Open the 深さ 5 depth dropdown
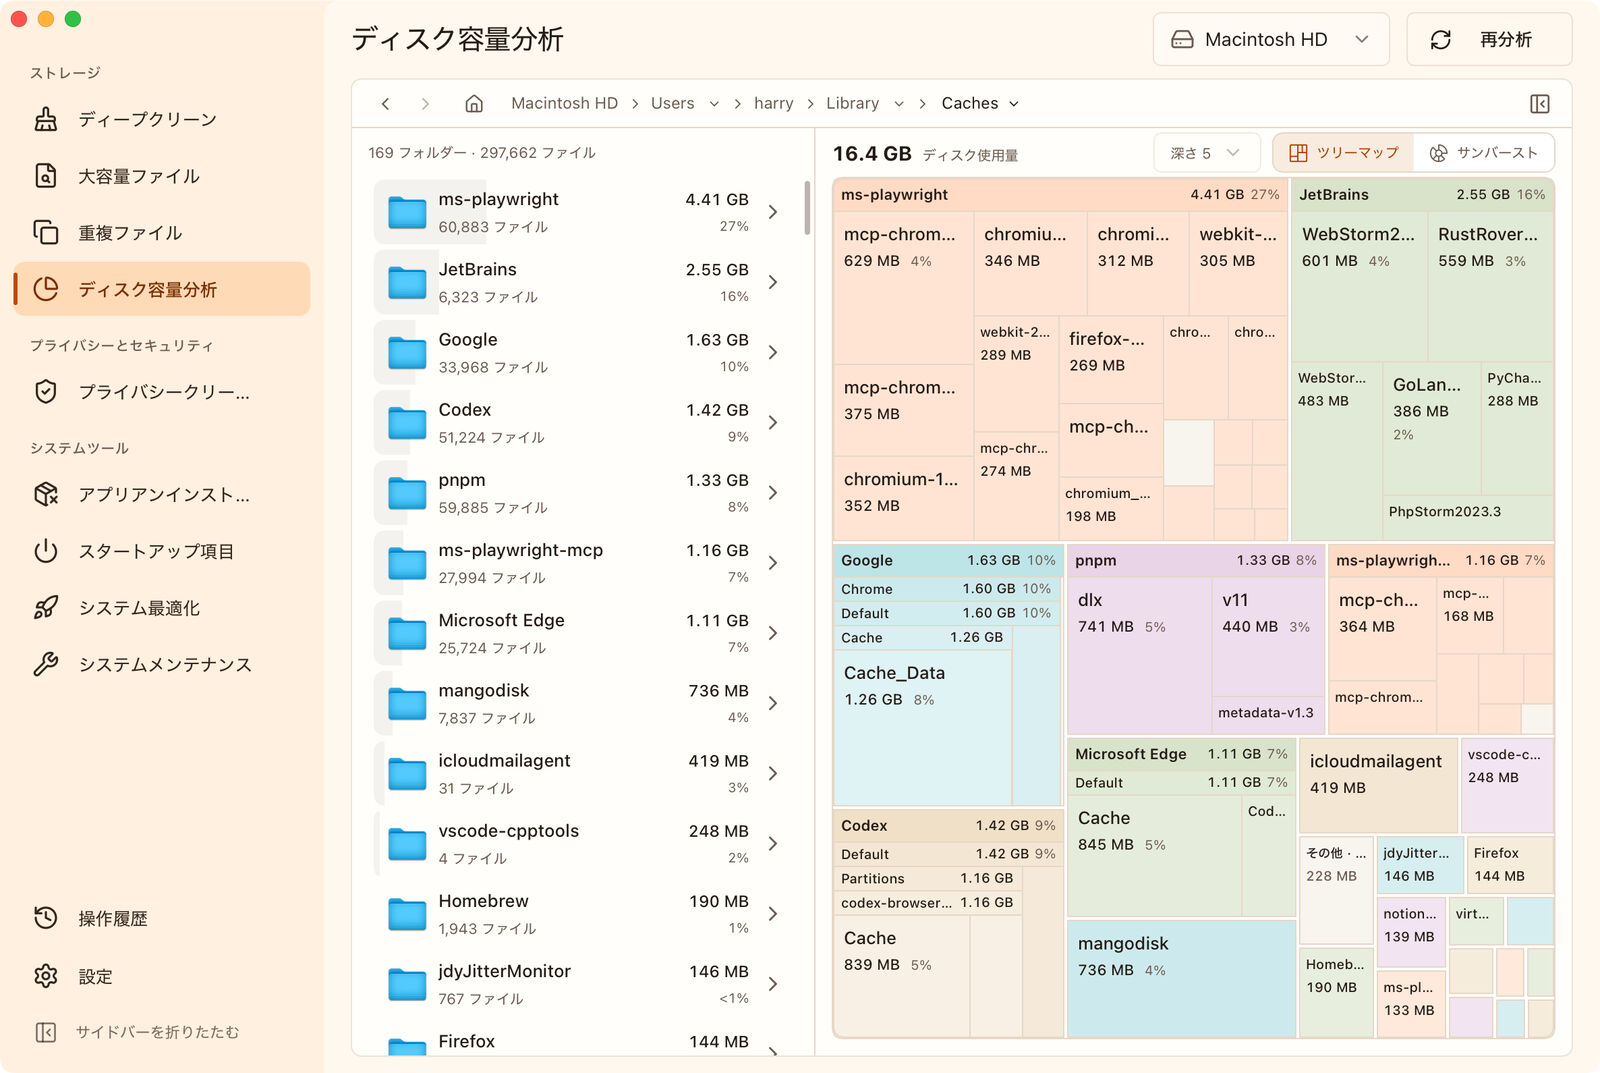The height and width of the screenshot is (1073, 1600). coord(1205,153)
